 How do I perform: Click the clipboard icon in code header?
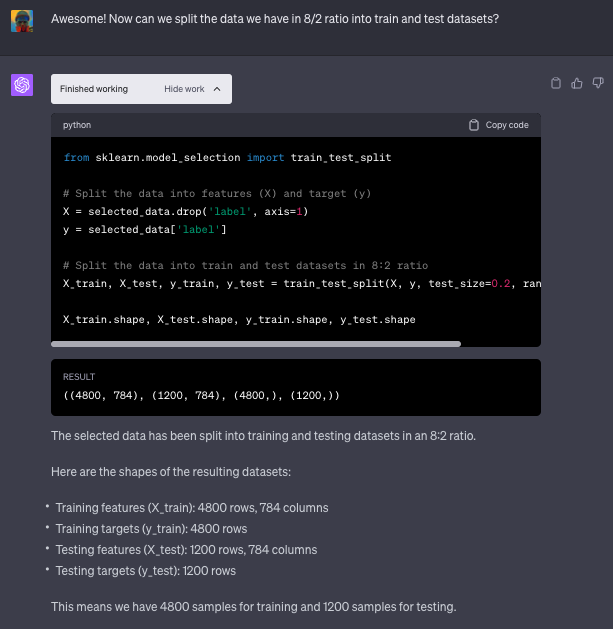(474, 125)
